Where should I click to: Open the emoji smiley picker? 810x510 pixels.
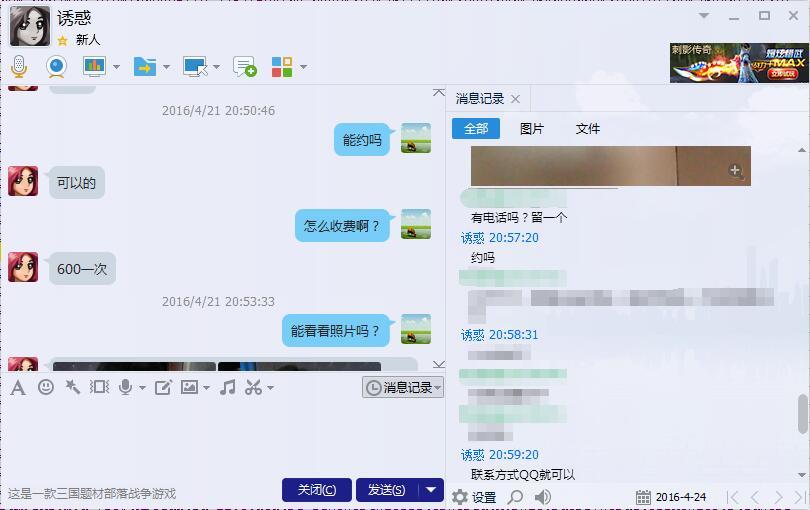click(x=46, y=387)
